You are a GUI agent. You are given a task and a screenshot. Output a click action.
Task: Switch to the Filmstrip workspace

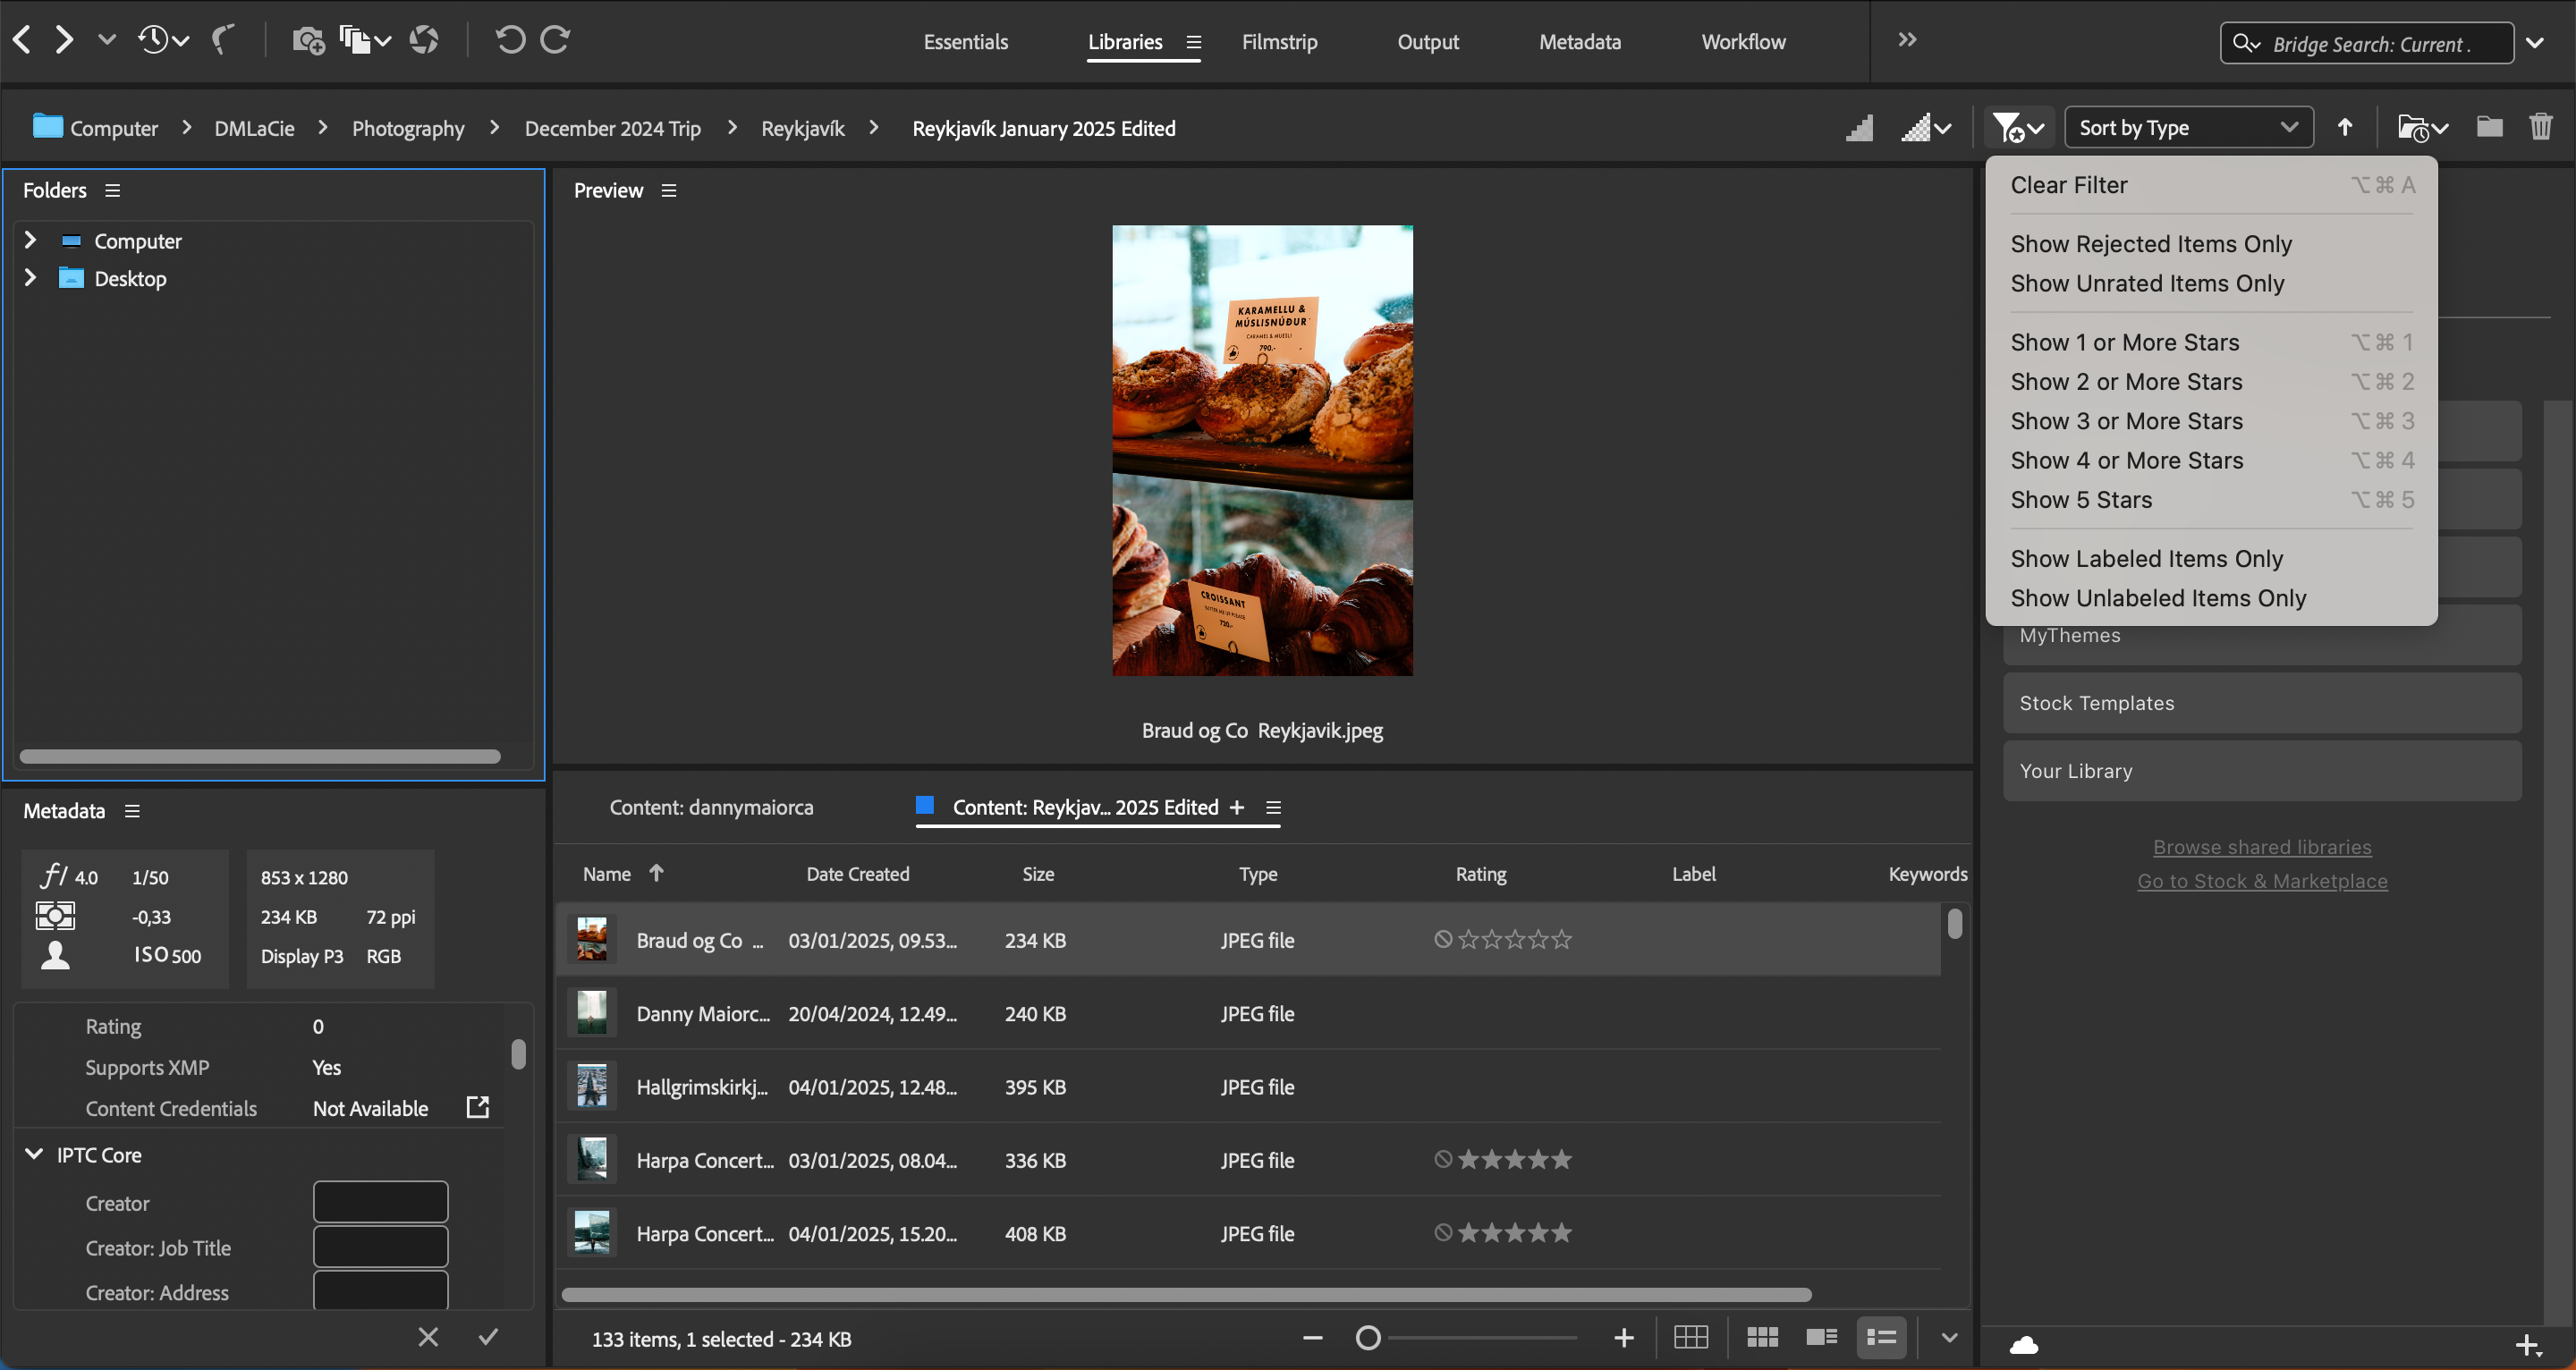click(1280, 42)
